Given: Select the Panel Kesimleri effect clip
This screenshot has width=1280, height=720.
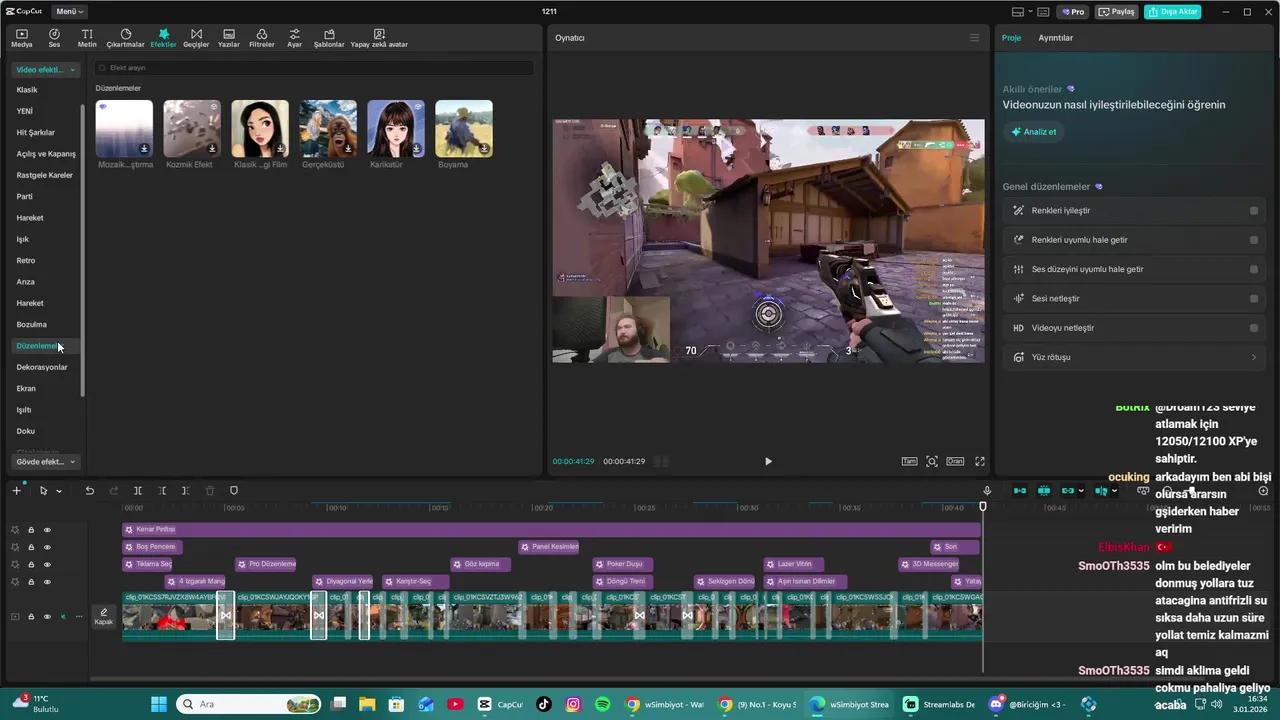Looking at the screenshot, I should 549,547.
